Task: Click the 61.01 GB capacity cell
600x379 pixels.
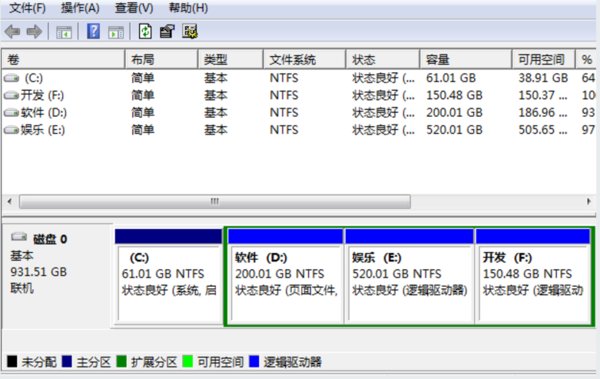Action: tap(451, 78)
